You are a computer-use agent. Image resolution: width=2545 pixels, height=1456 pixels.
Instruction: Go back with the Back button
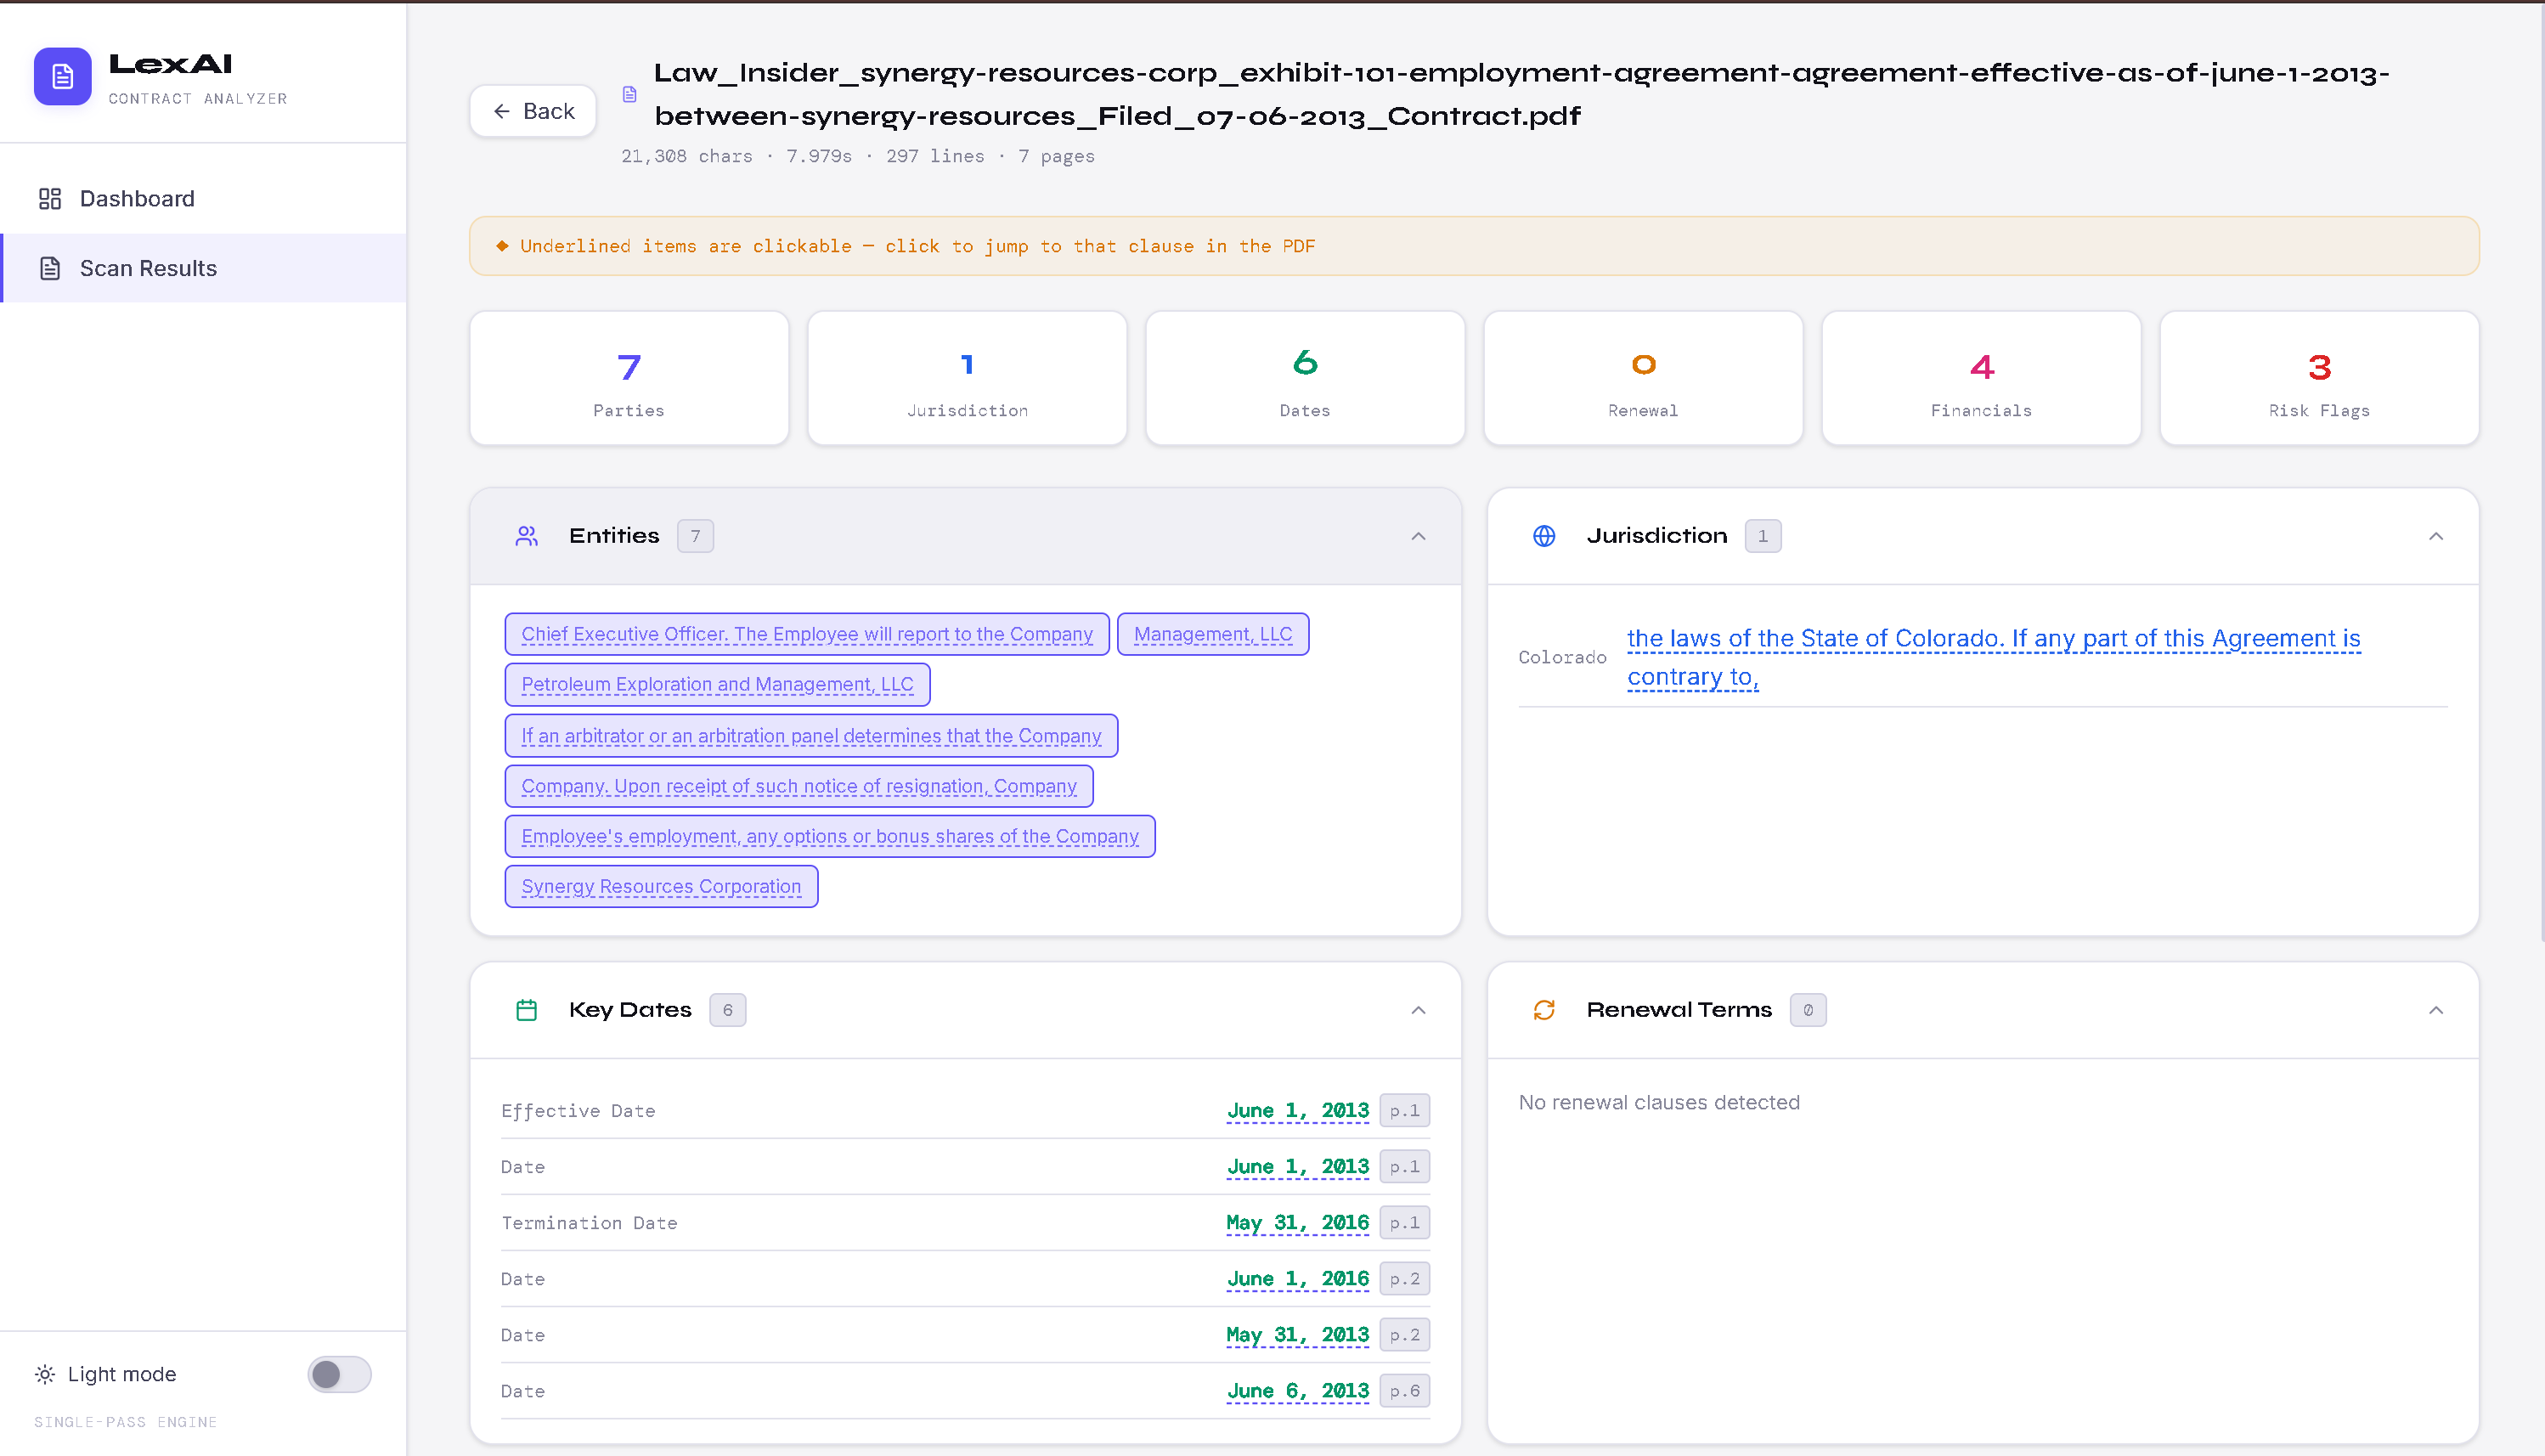(x=533, y=111)
